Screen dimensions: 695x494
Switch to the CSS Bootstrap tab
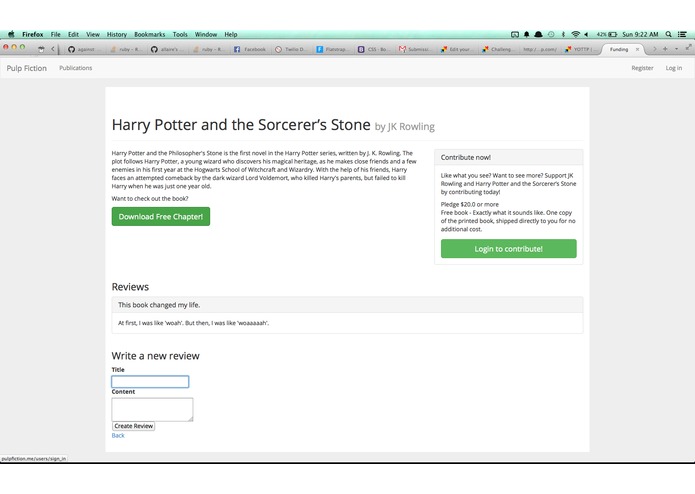pos(373,49)
